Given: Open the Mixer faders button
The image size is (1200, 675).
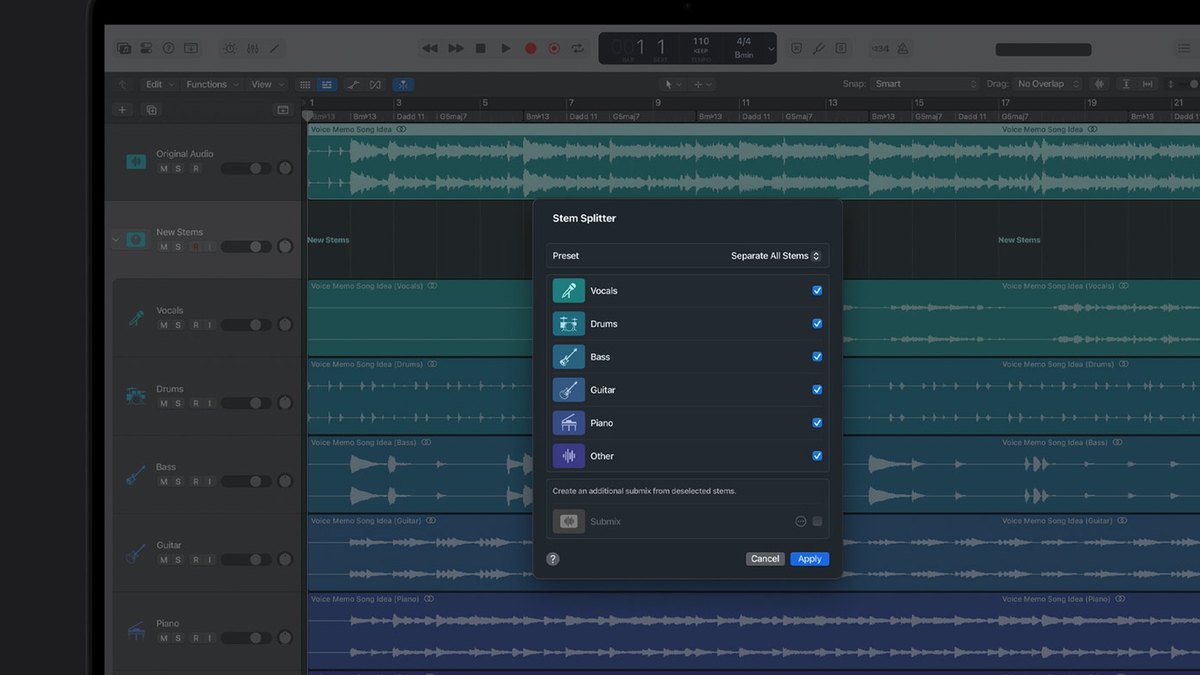Looking at the screenshot, I should (x=253, y=48).
